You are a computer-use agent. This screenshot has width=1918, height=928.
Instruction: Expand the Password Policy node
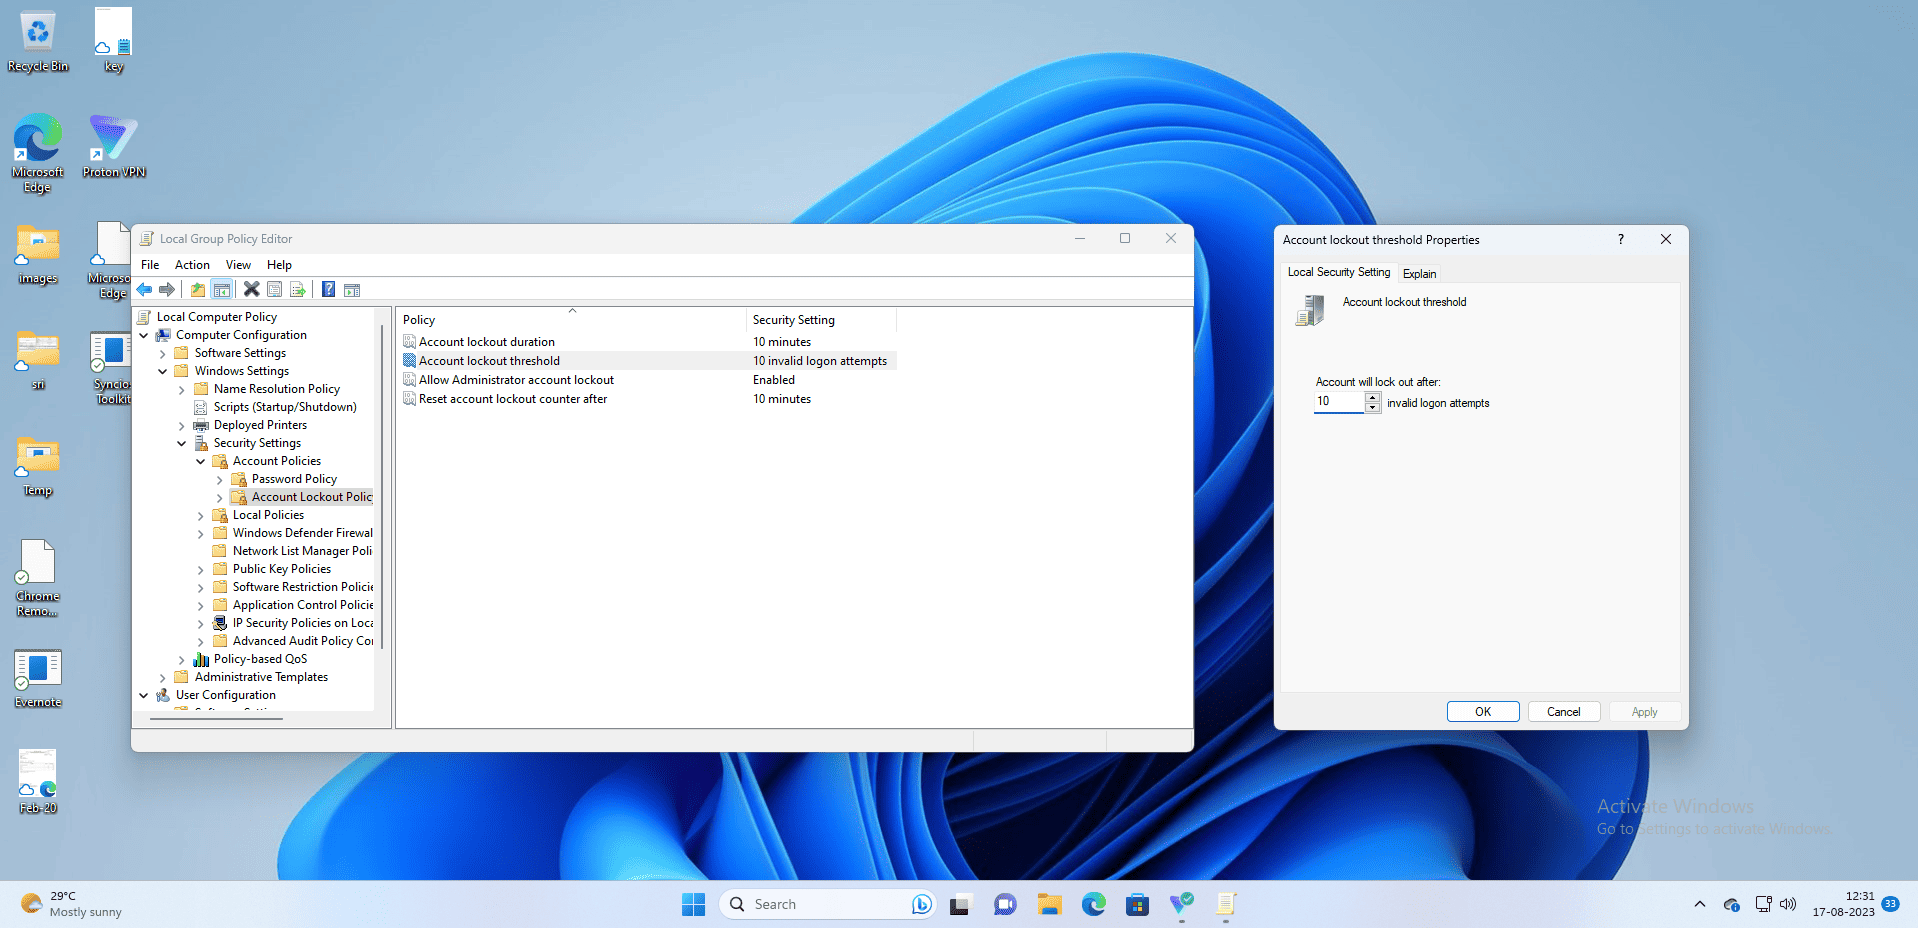click(220, 479)
